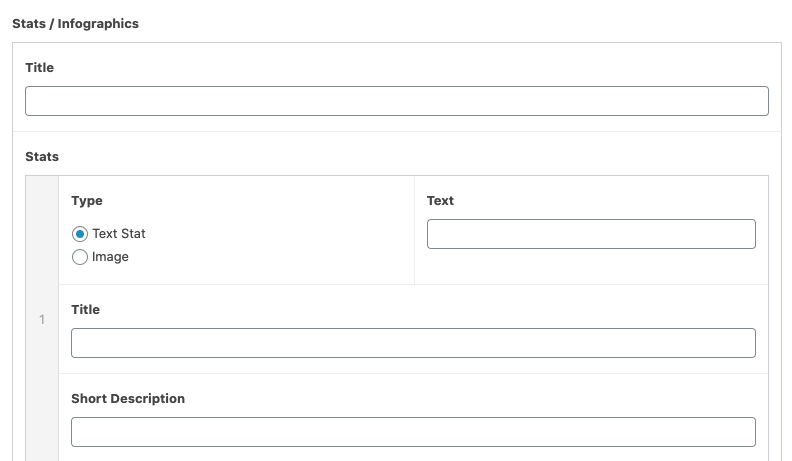This screenshot has height=461, width=792.
Task: Place cursor in the stat's Text box
Action: point(591,234)
